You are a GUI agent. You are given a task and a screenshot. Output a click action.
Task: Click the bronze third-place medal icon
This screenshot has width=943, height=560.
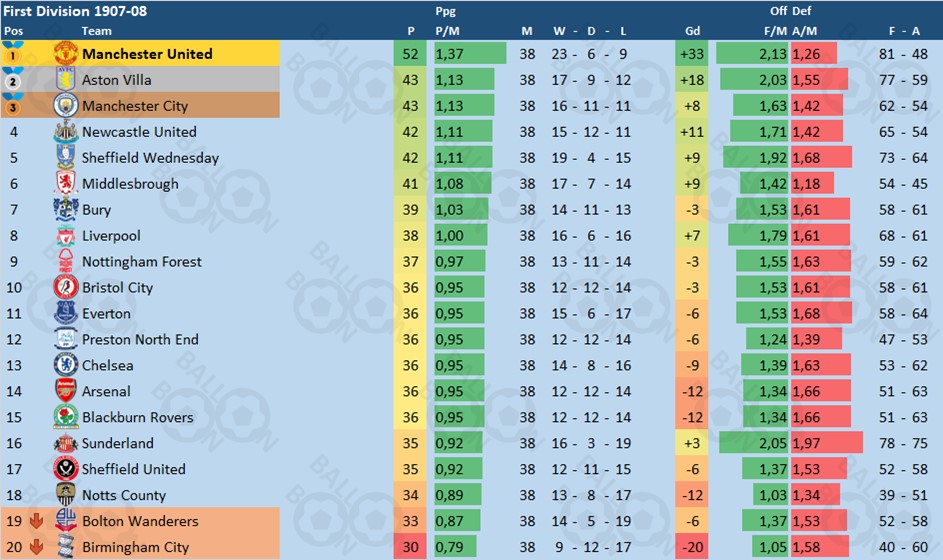13,105
